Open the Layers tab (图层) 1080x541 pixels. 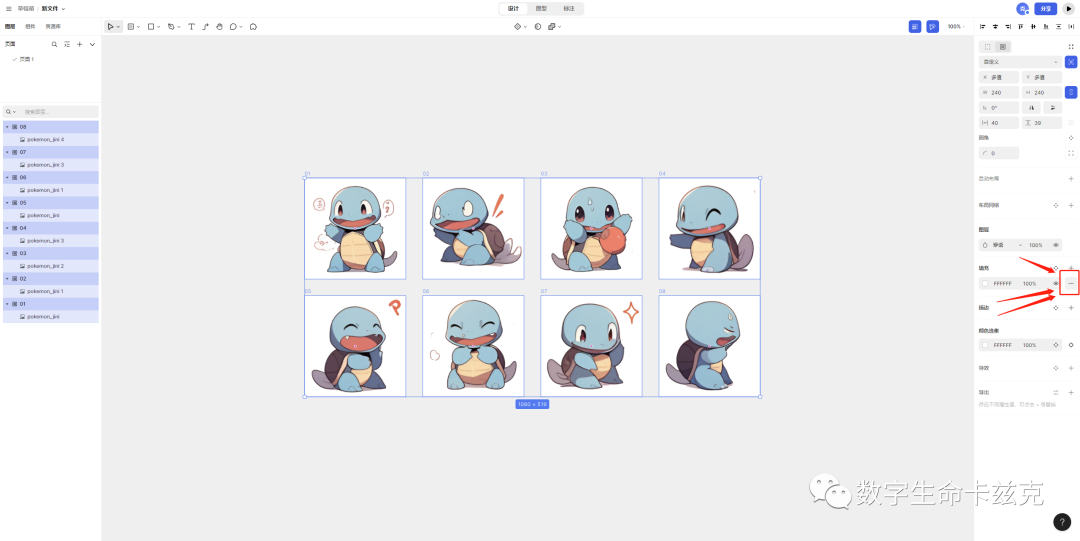tap(10, 26)
